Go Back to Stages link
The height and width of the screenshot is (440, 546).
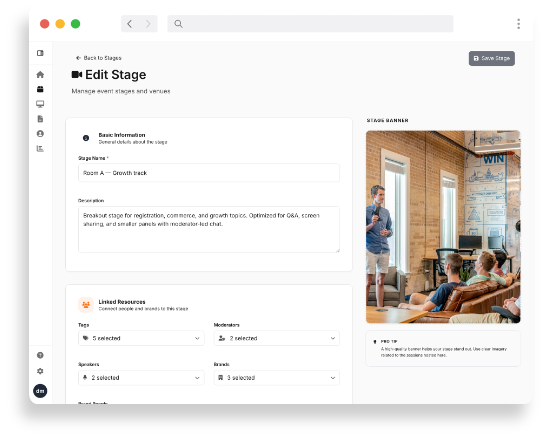click(99, 58)
